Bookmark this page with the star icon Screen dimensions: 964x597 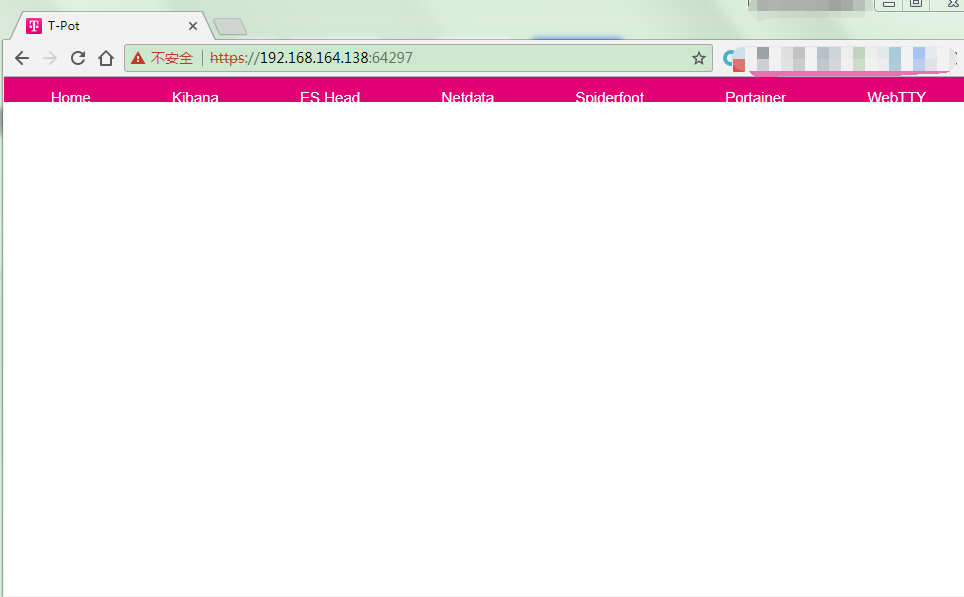pos(698,58)
